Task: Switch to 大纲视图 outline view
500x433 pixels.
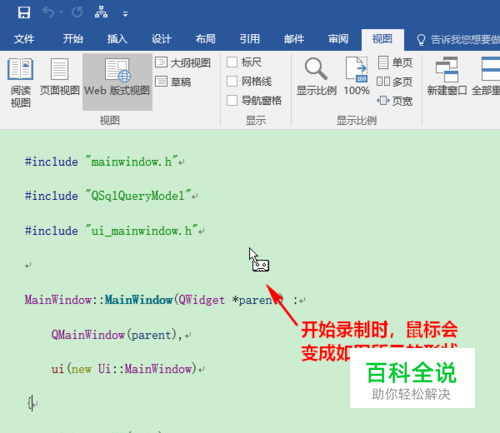Action: [x=183, y=63]
